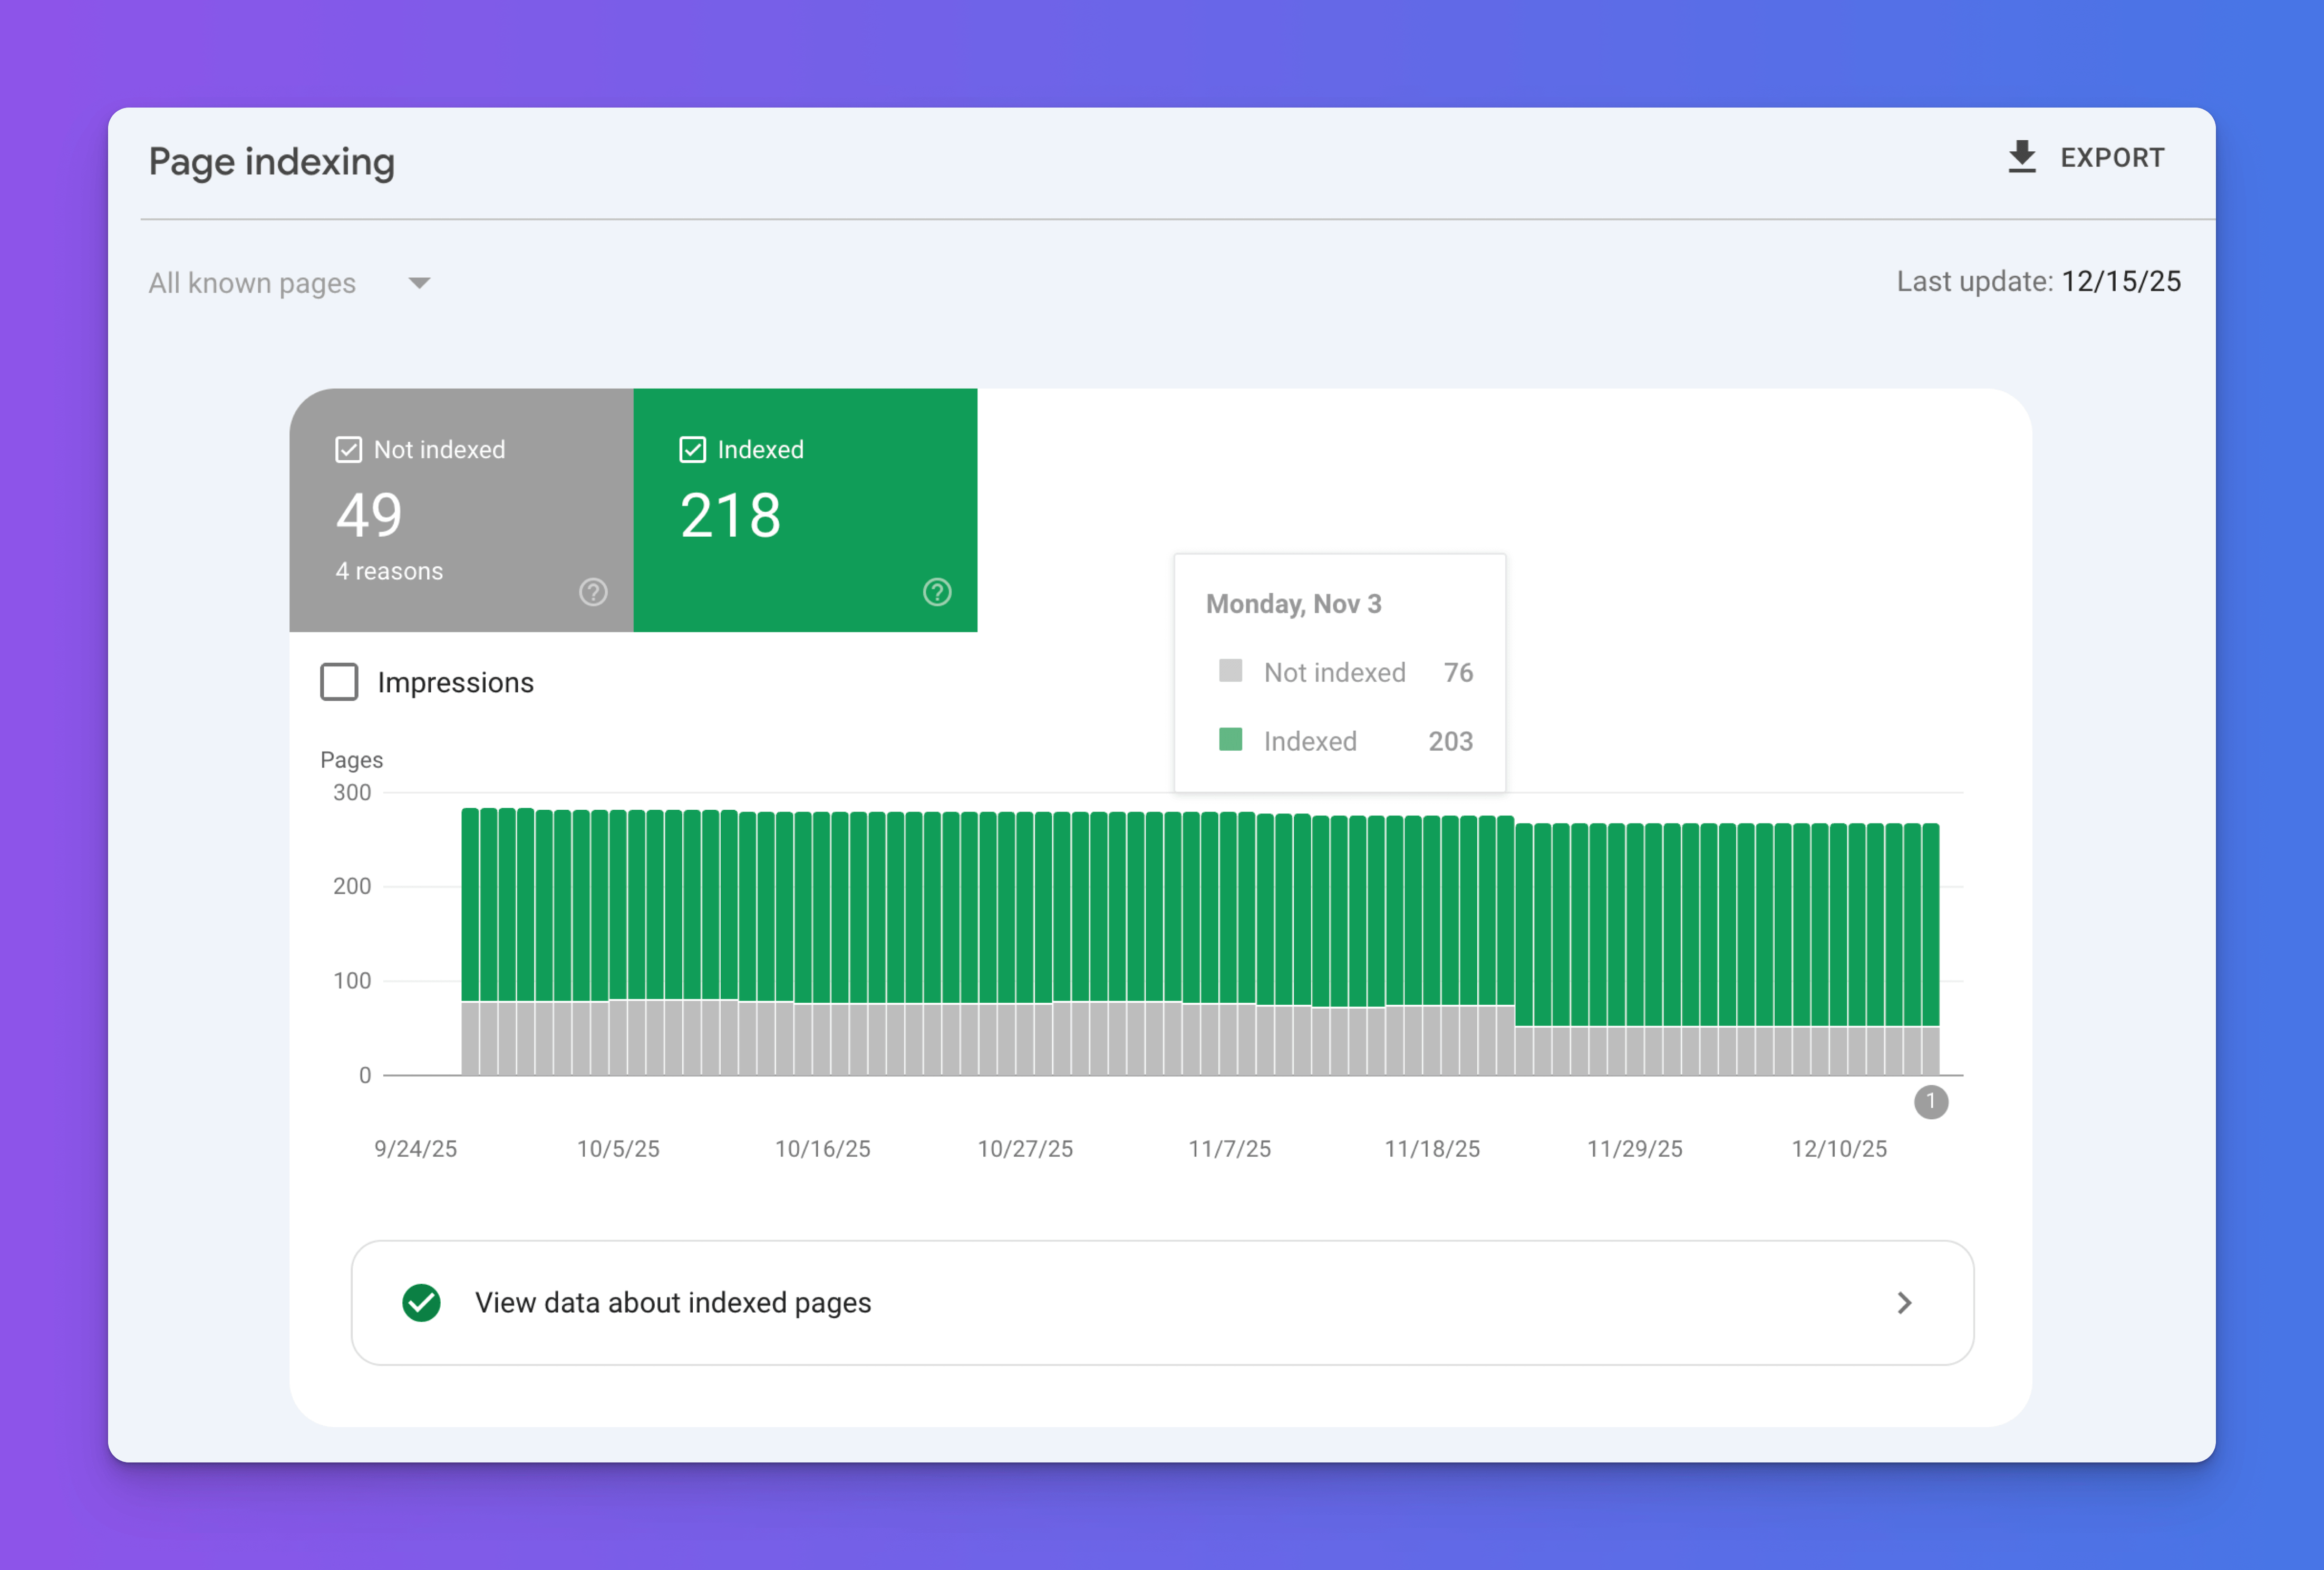Click the green Indexed legend square
Screen dimensions: 2324x1570
pos(1230,739)
